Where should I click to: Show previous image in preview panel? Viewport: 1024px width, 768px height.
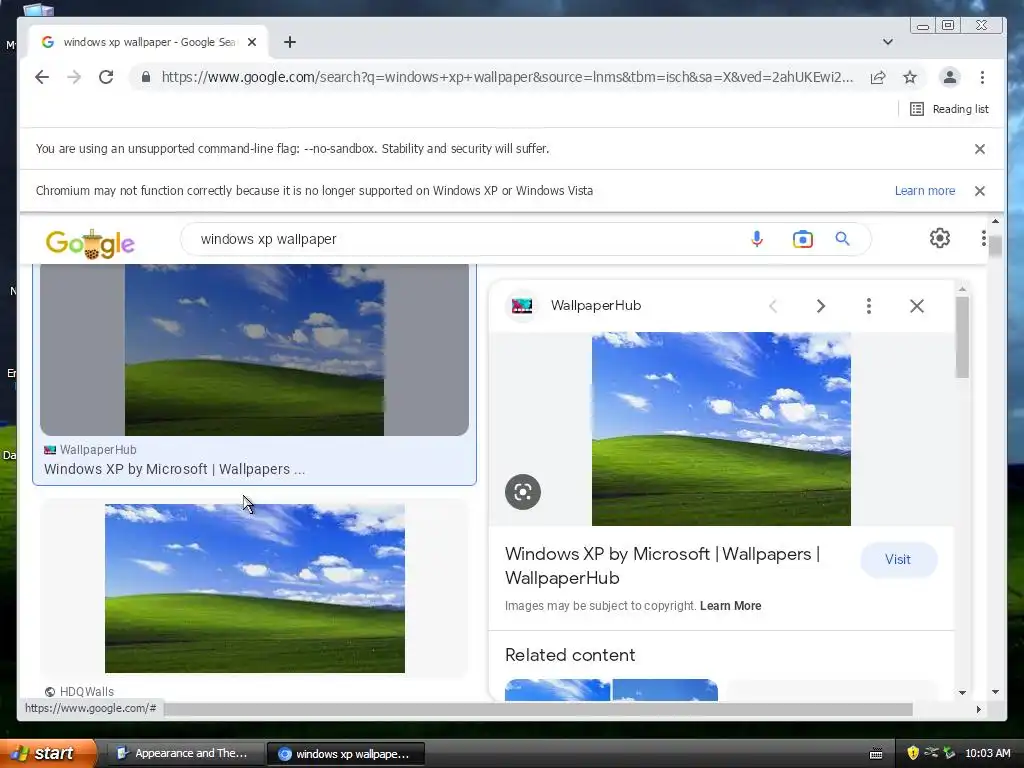[x=773, y=306]
